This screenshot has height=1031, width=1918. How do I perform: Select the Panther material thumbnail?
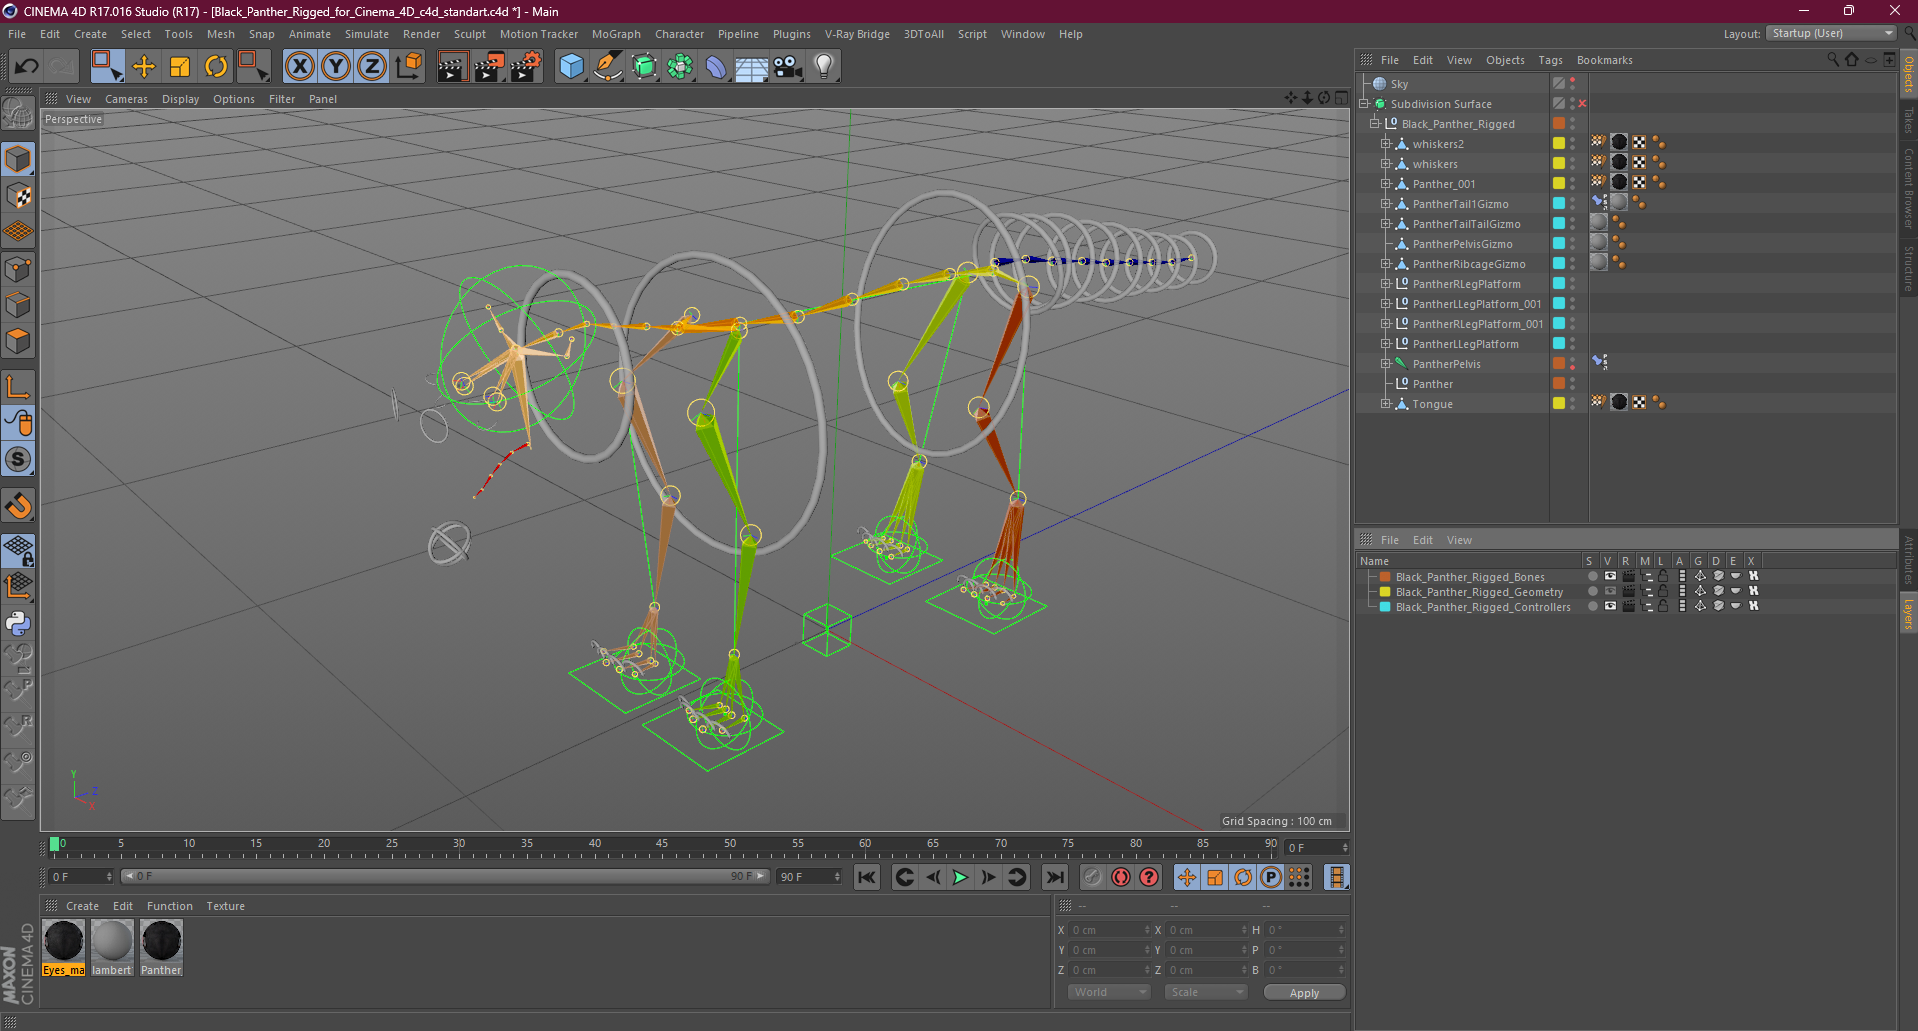pyautogui.click(x=161, y=948)
